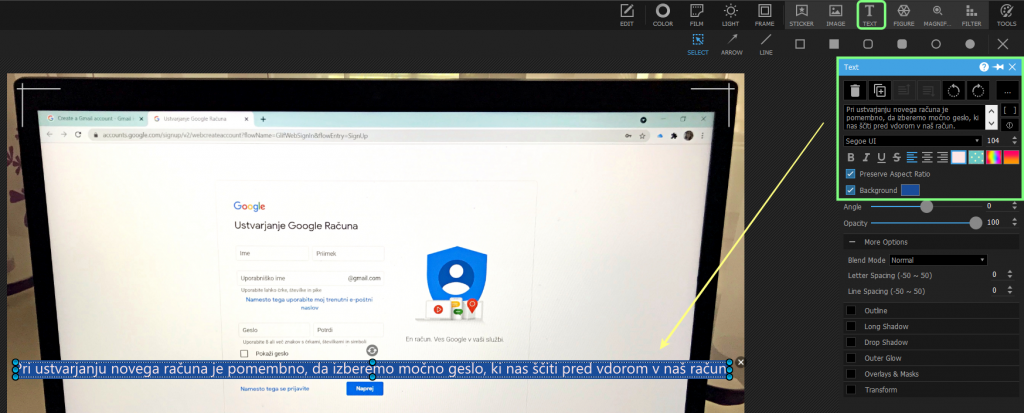
Task: Align text left
Action: coord(912,157)
